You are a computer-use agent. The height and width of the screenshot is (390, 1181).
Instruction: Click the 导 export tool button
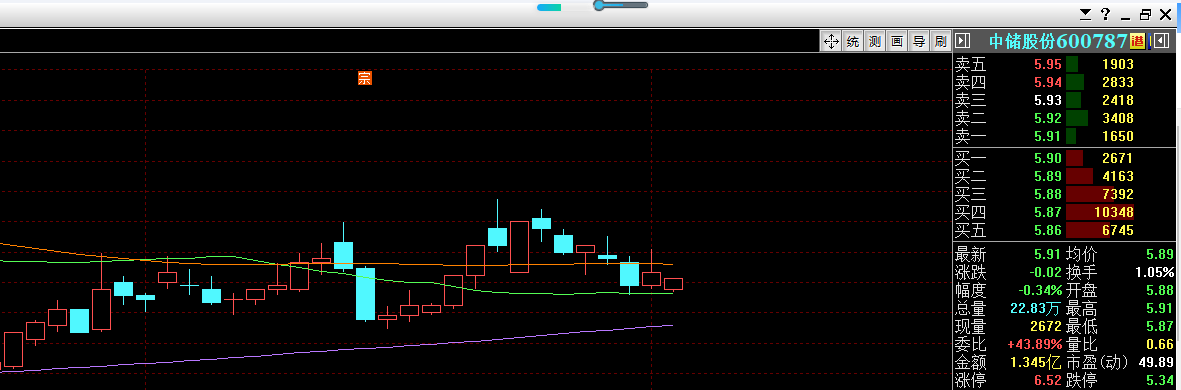[x=918, y=41]
